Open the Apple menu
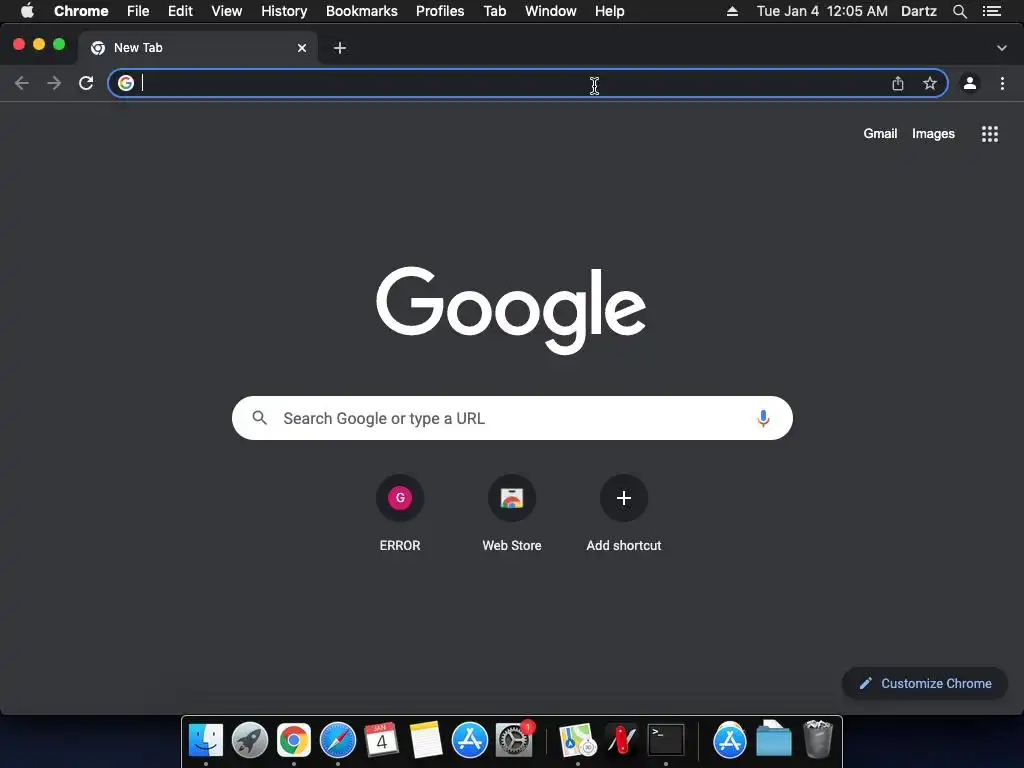This screenshot has height=768, width=1024. tap(27, 11)
